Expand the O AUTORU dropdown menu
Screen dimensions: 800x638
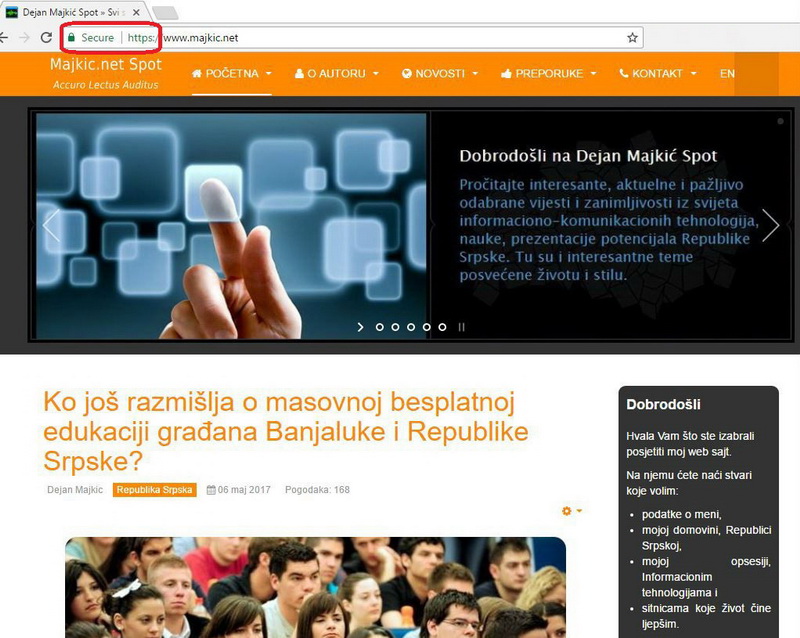pyautogui.click(x=336, y=74)
